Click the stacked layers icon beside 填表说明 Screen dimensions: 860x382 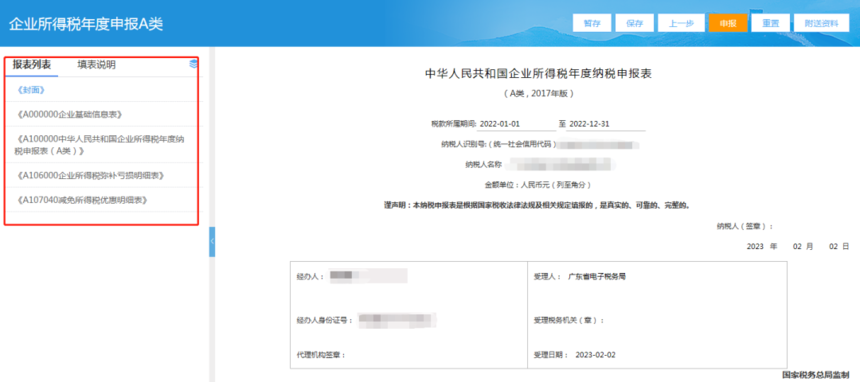point(193,64)
